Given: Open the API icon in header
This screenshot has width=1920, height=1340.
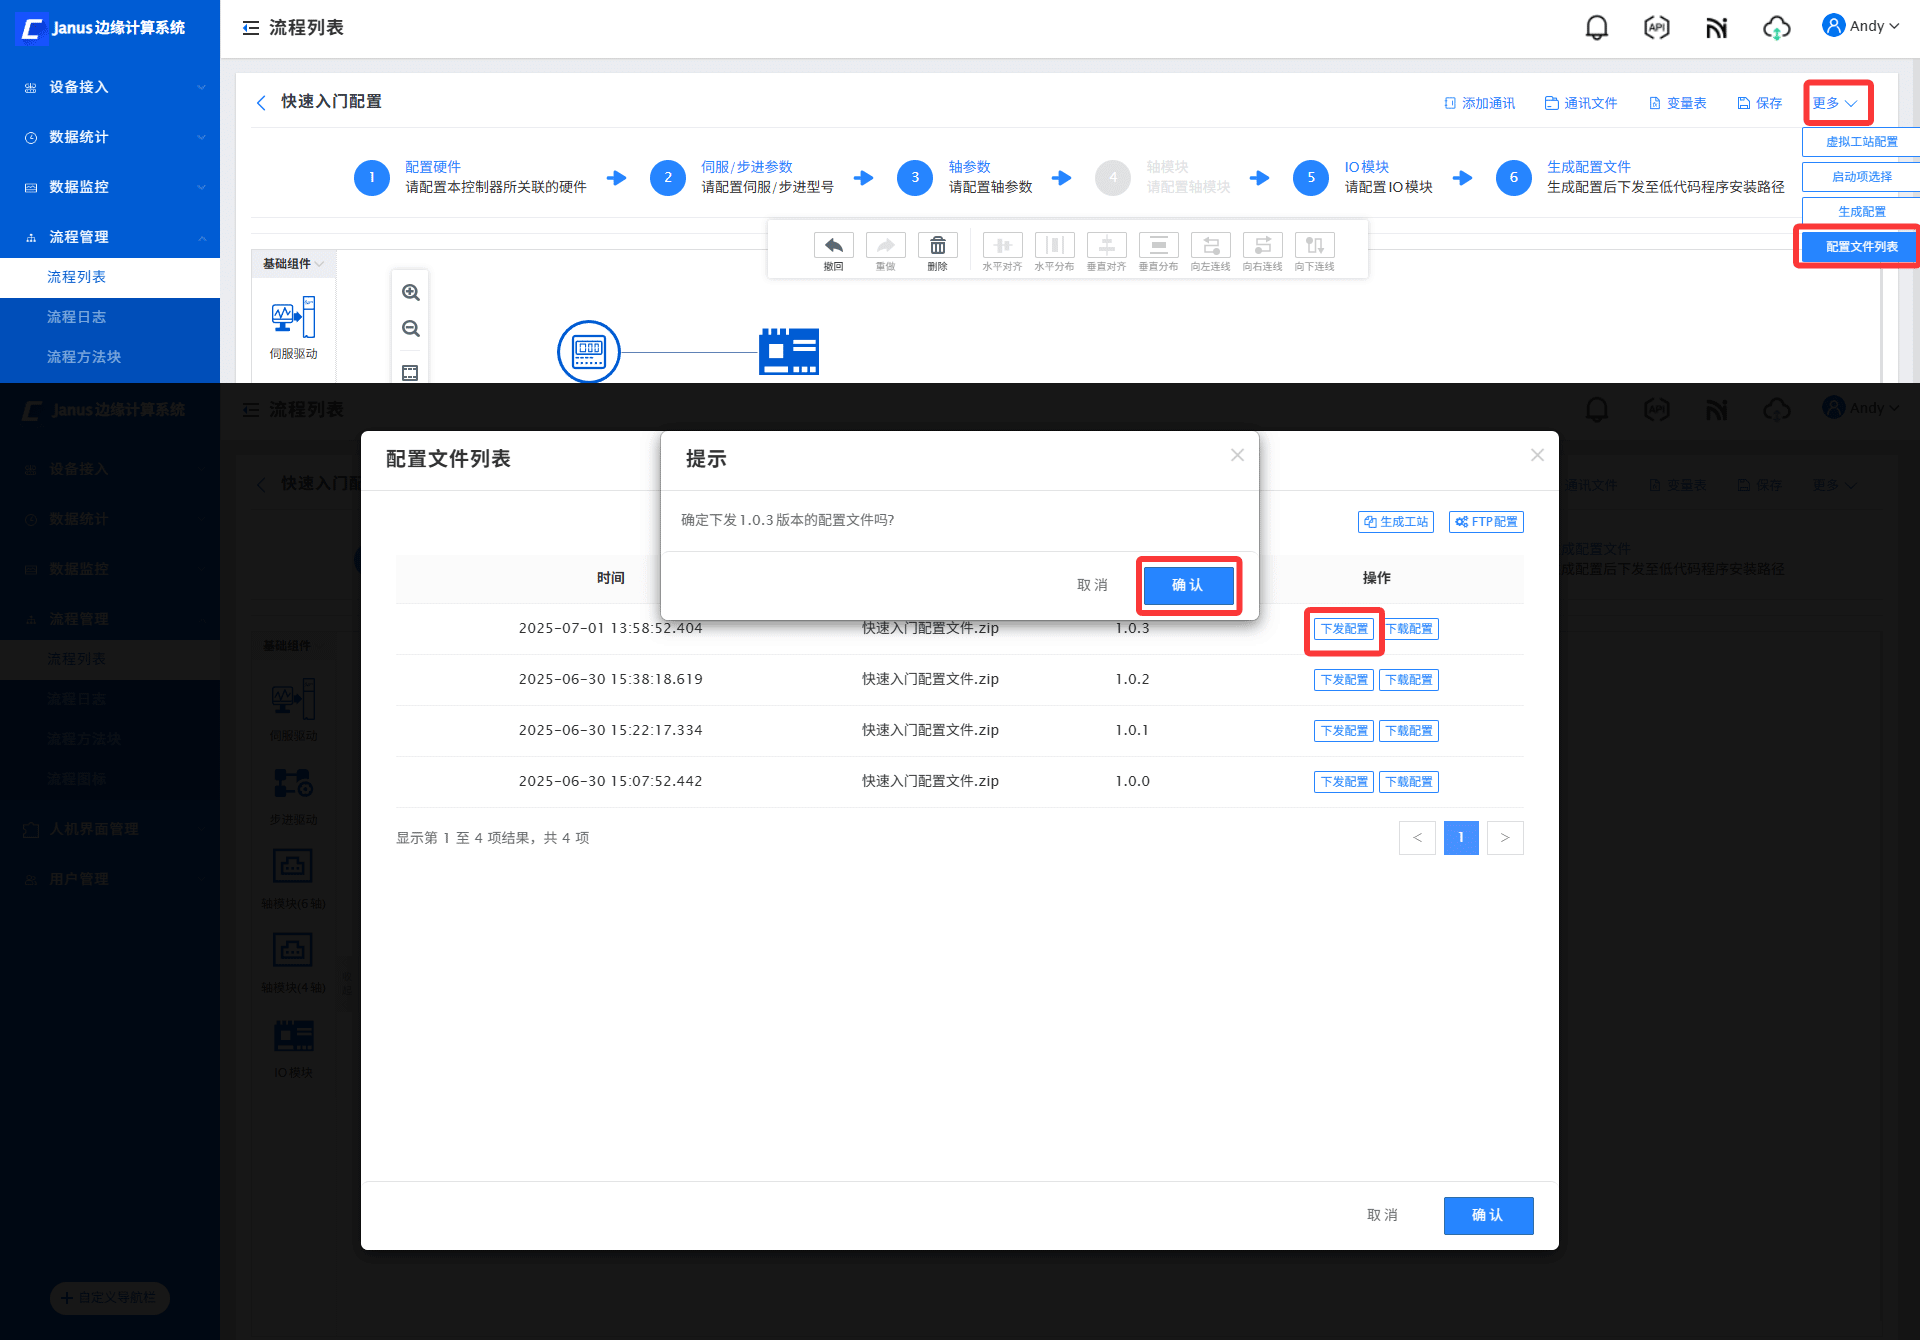Looking at the screenshot, I should pos(1656,27).
